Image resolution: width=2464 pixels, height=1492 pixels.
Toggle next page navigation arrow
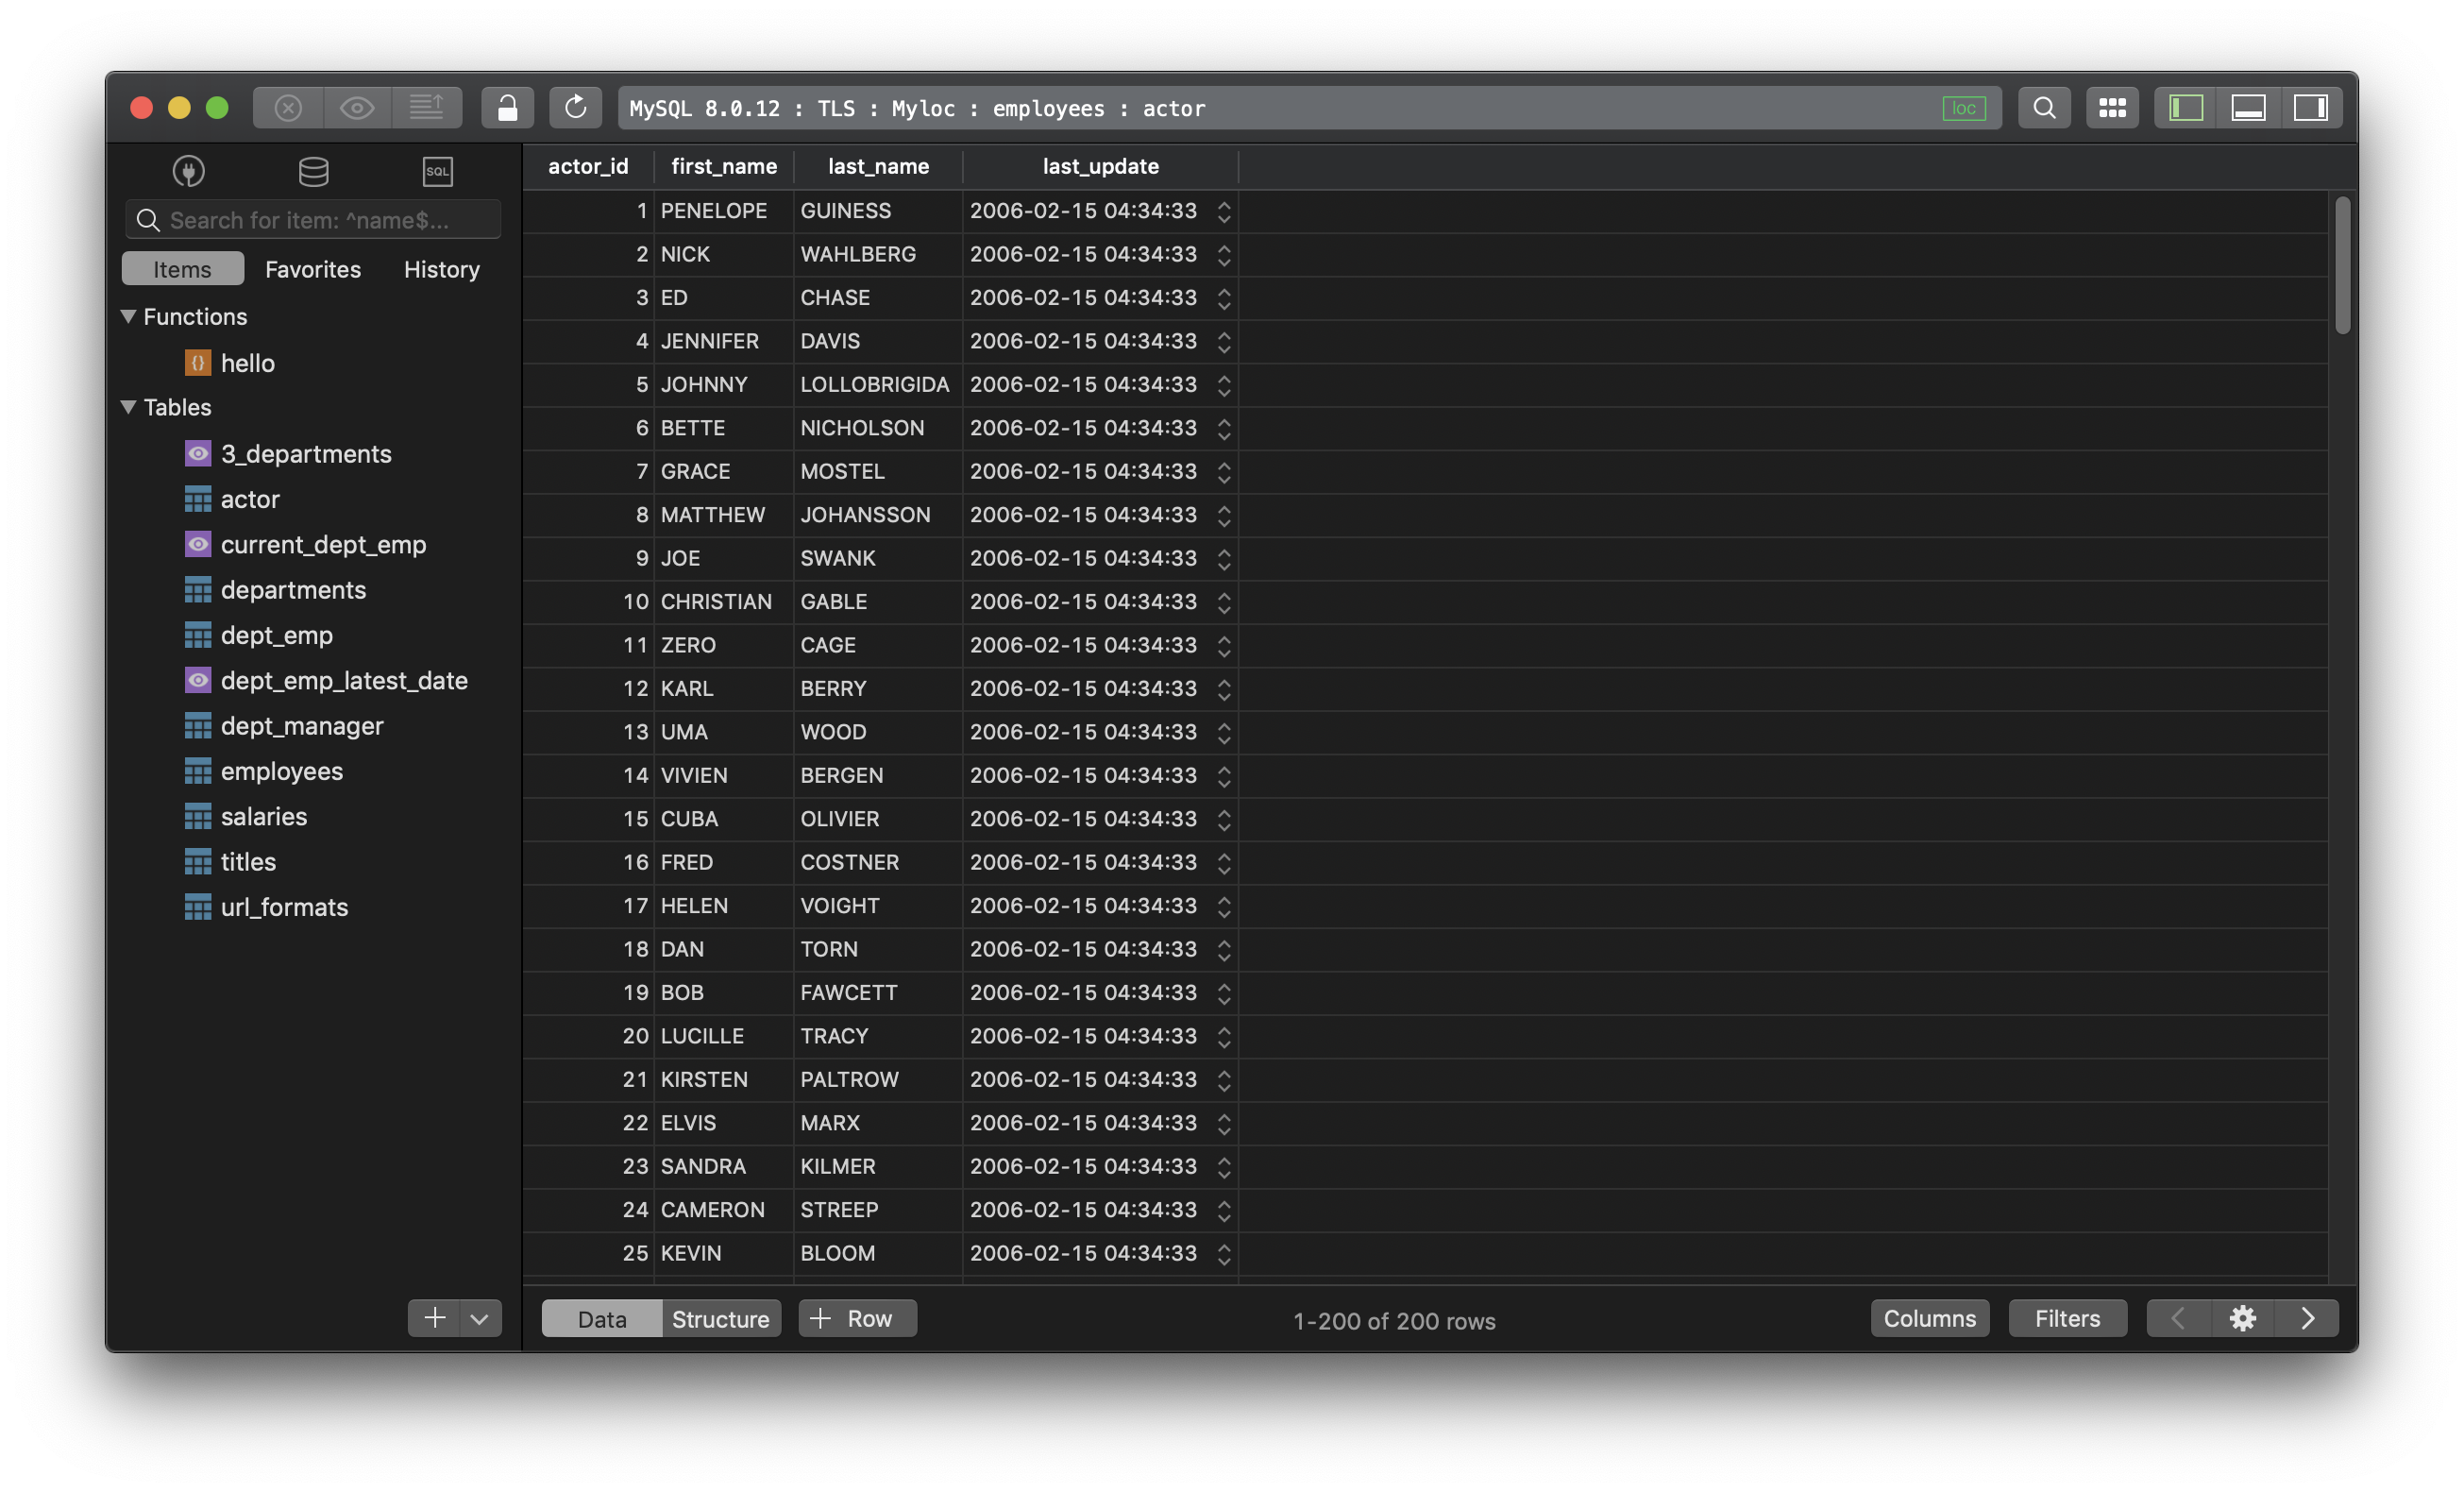pyautogui.click(x=2307, y=1318)
